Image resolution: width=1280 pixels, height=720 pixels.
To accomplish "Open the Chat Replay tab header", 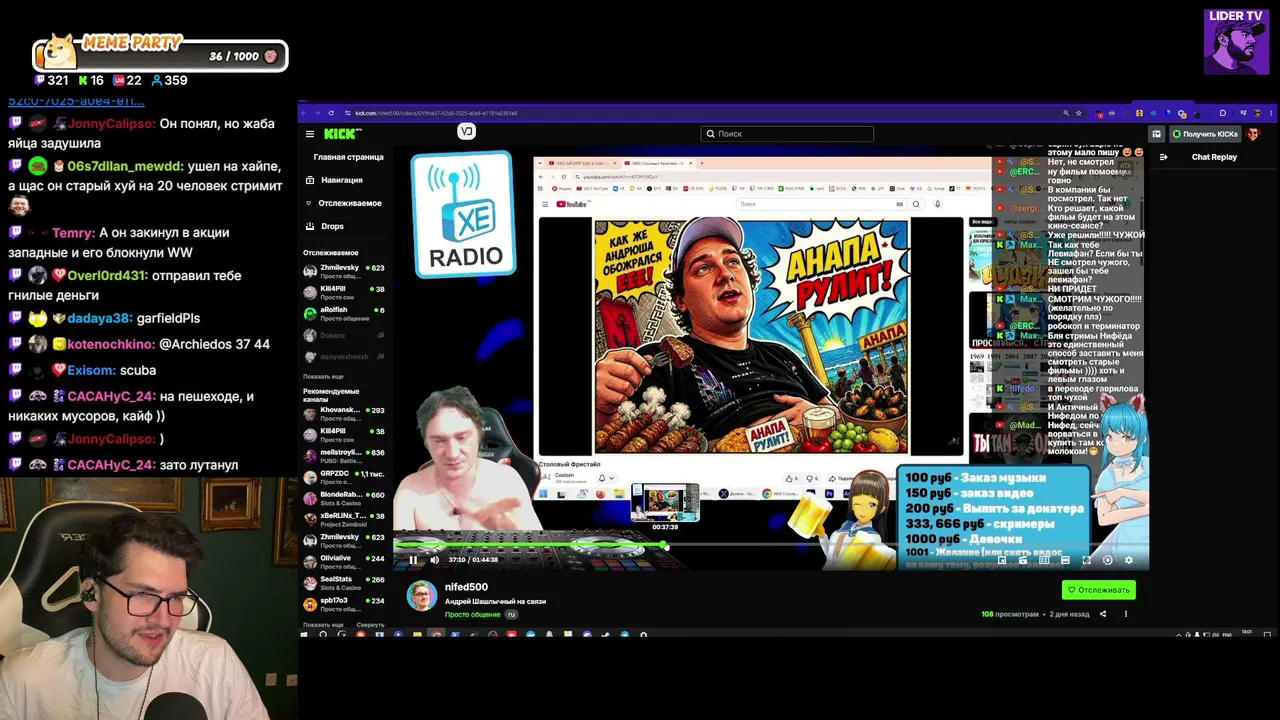I will [x=1214, y=157].
